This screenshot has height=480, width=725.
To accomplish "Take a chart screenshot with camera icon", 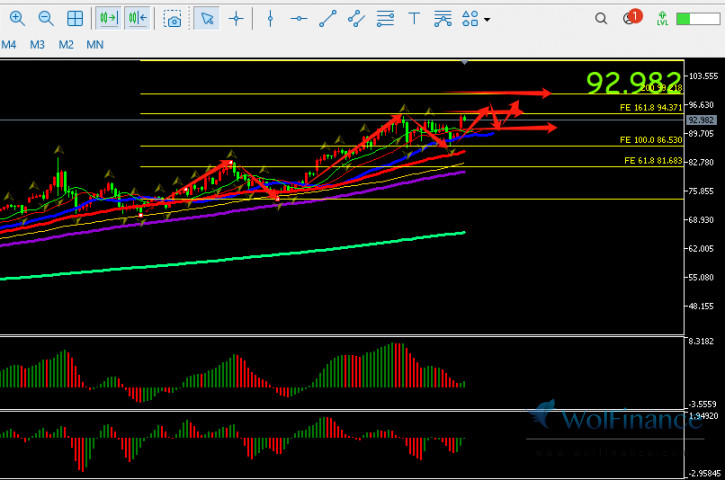I will click(x=173, y=18).
